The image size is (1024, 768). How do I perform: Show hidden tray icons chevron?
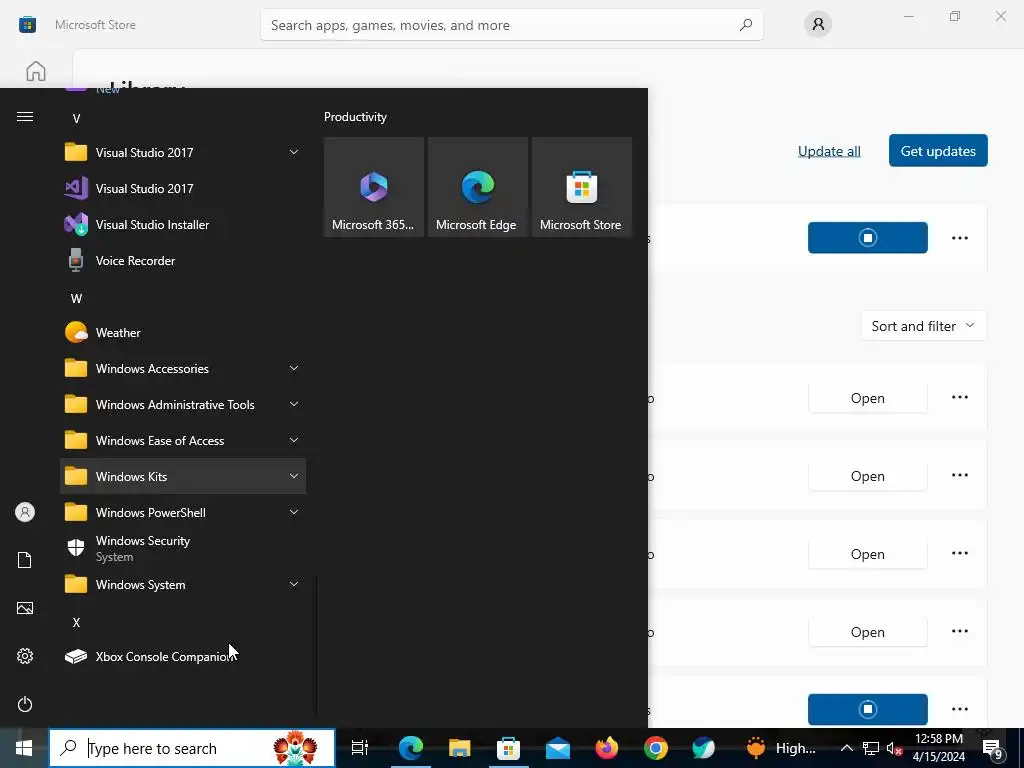tap(846, 748)
